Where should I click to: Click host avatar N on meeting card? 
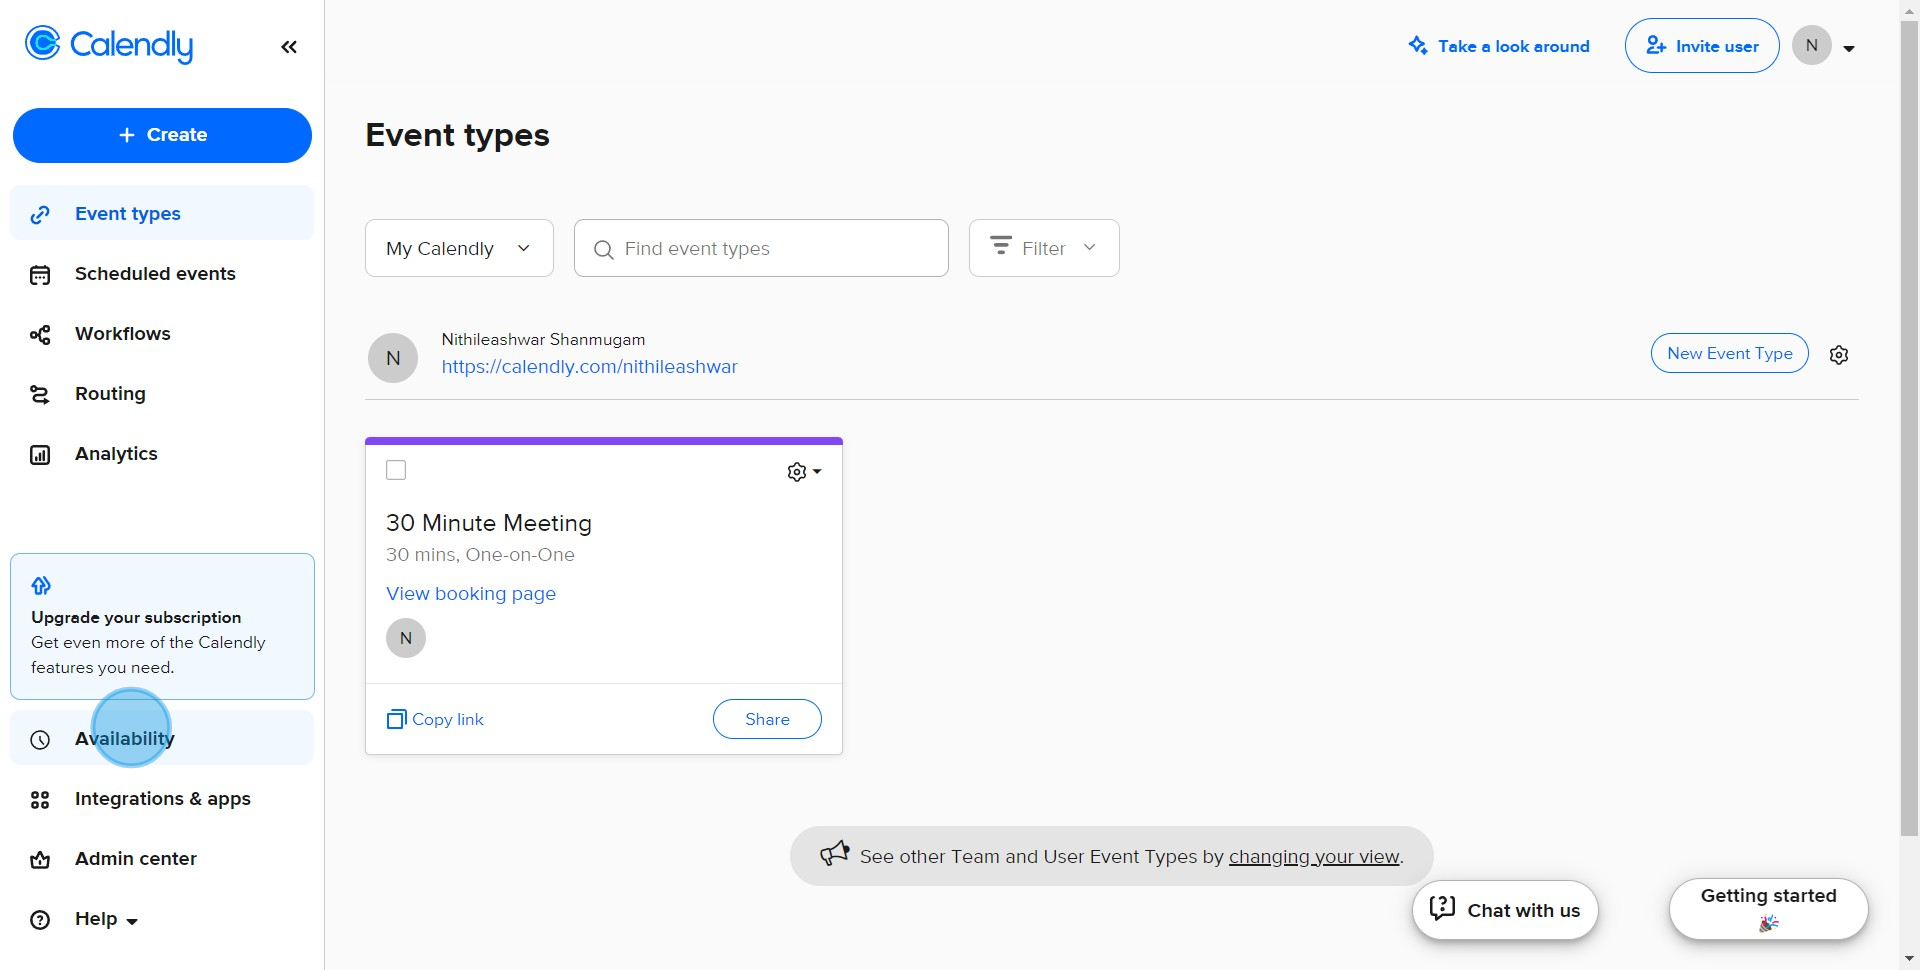coord(406,638)
